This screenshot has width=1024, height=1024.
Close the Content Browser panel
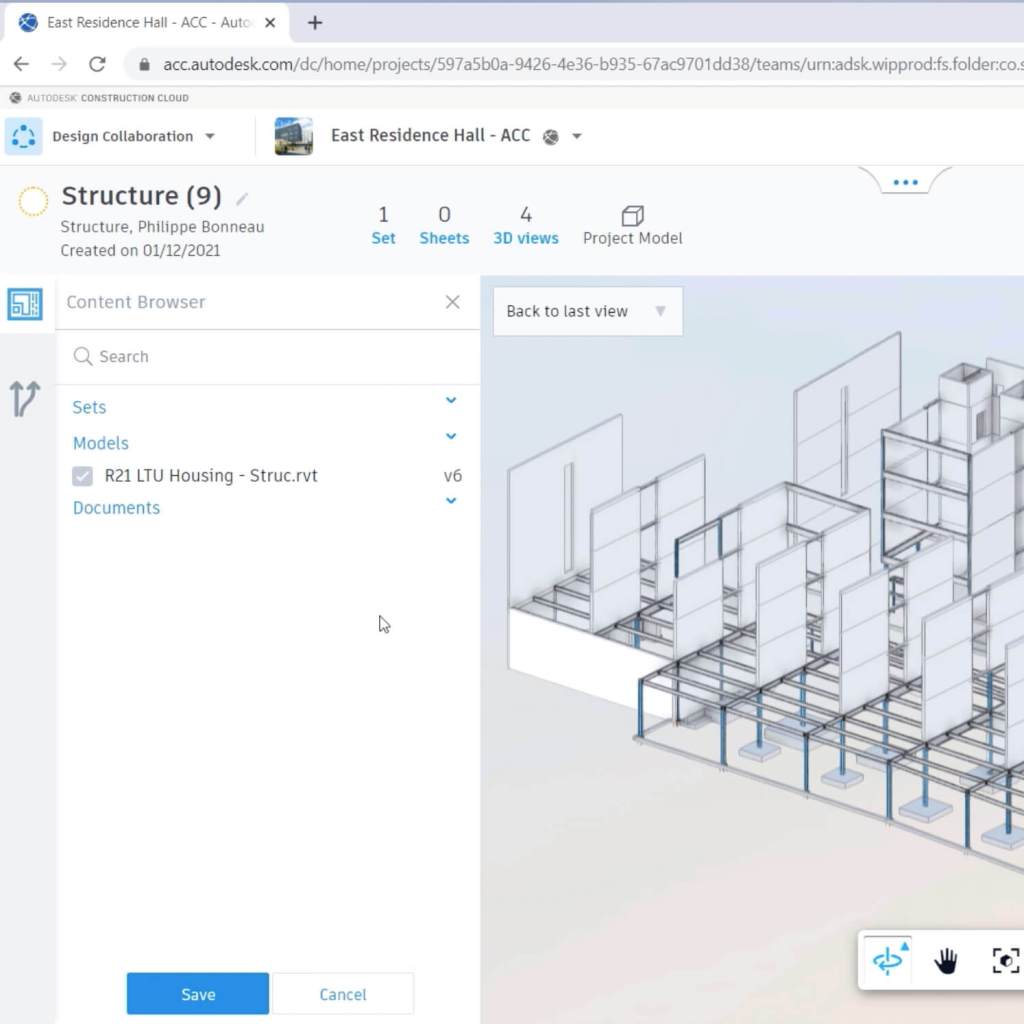click(x=453, y=302)
